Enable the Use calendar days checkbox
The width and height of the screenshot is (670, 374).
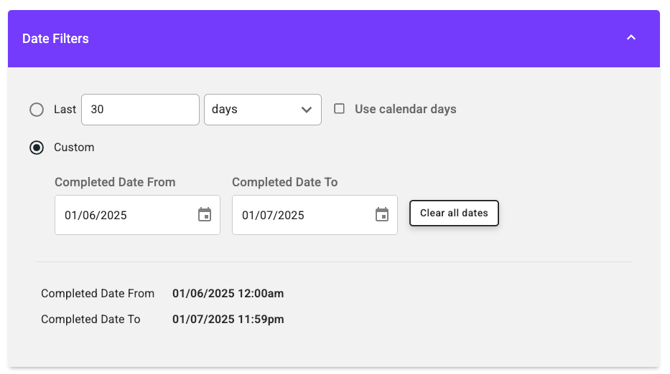[x=339, y=109]
